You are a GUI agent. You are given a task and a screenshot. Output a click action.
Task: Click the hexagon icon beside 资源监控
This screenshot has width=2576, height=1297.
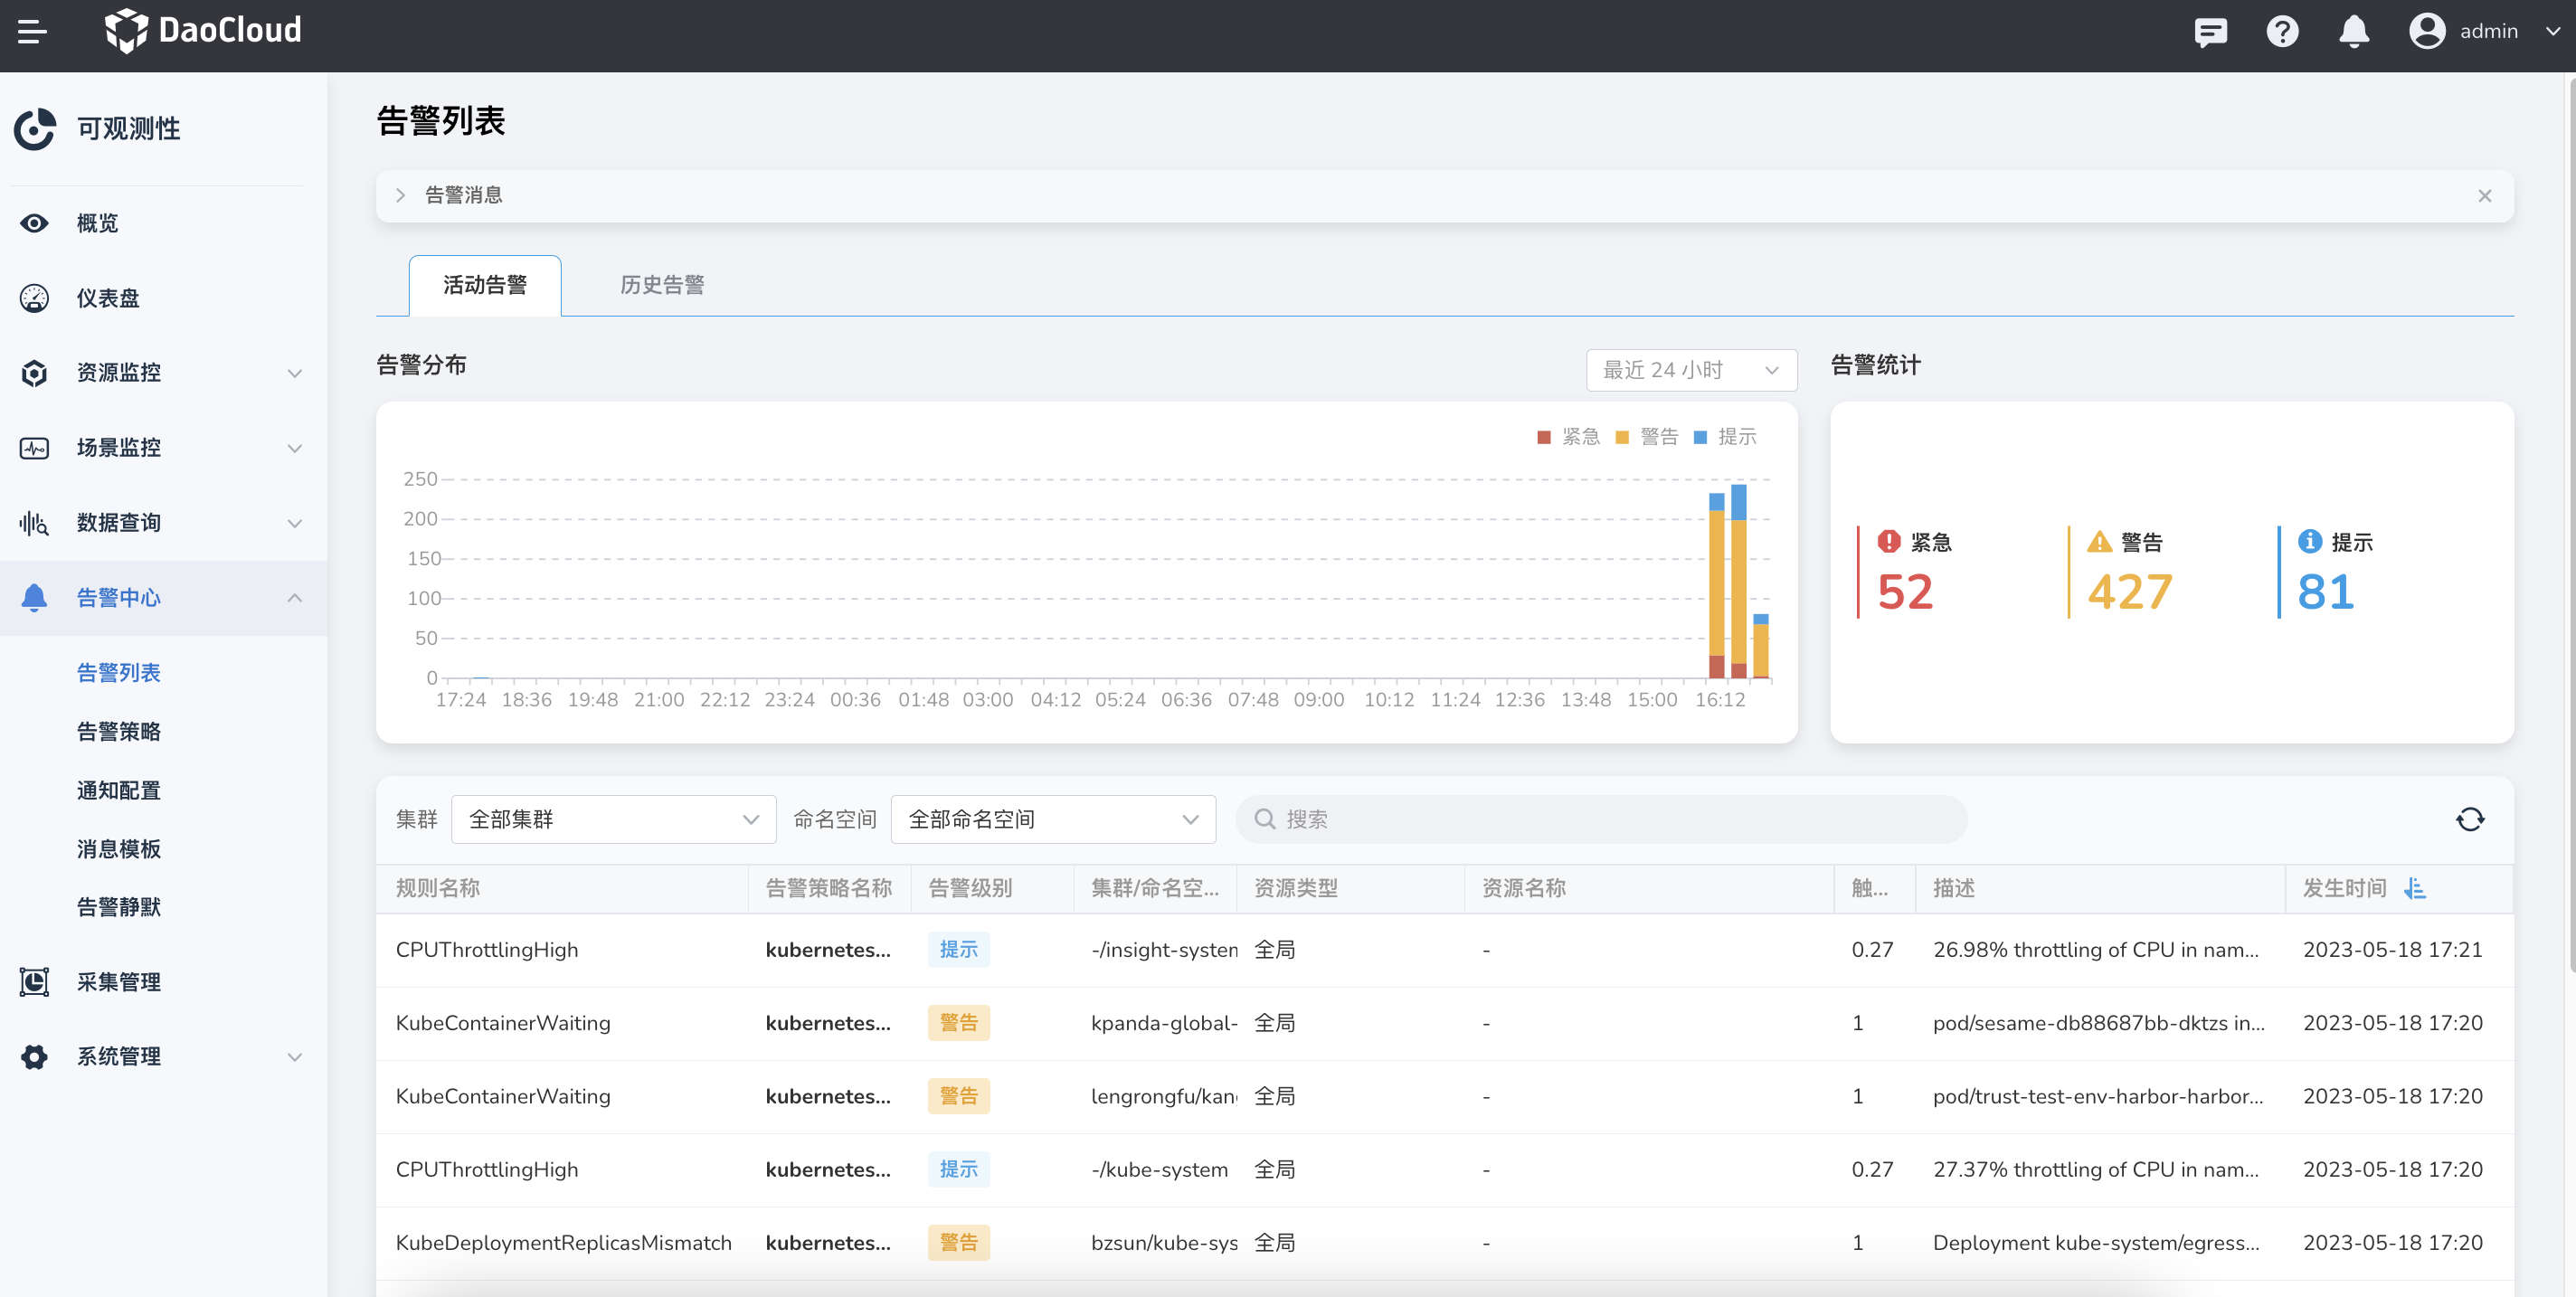[34, 373]
